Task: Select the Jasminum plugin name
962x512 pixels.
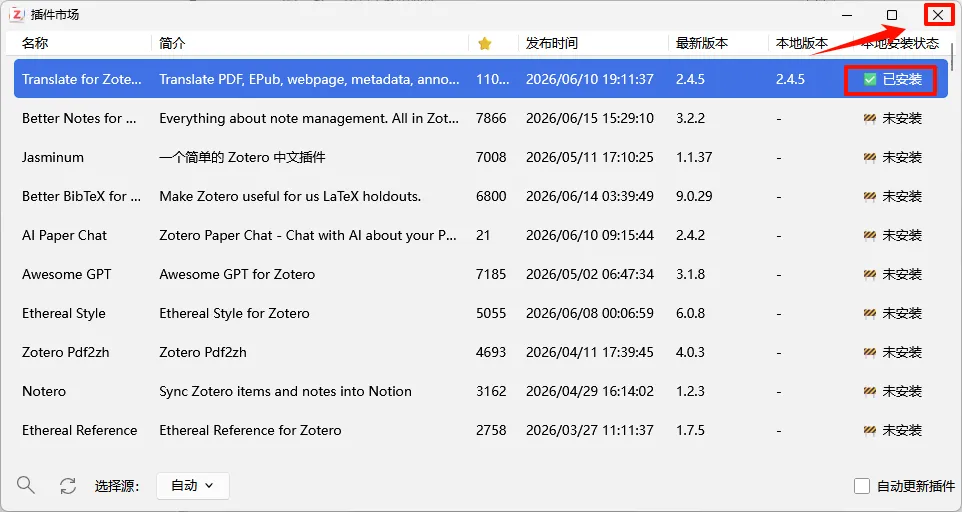Action: [53, 158]
